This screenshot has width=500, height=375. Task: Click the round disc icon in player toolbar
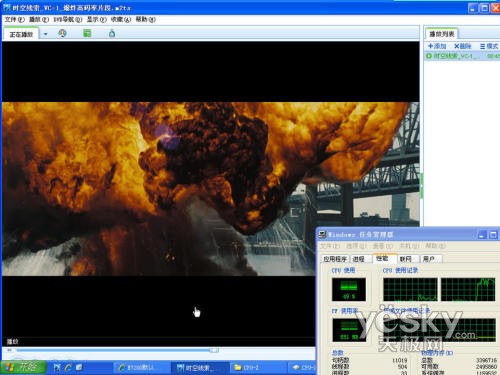(x=62, y=33)
